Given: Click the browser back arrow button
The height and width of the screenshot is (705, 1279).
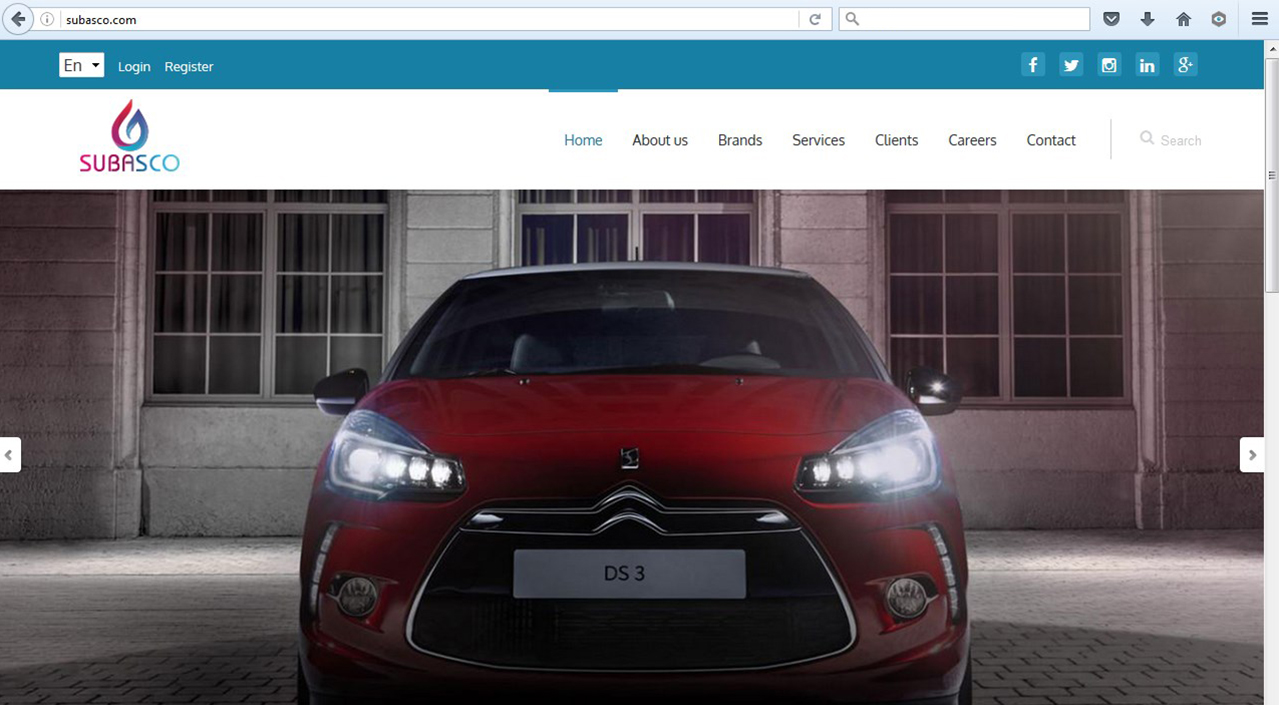Looking at the screenshot, I should 18,19.
